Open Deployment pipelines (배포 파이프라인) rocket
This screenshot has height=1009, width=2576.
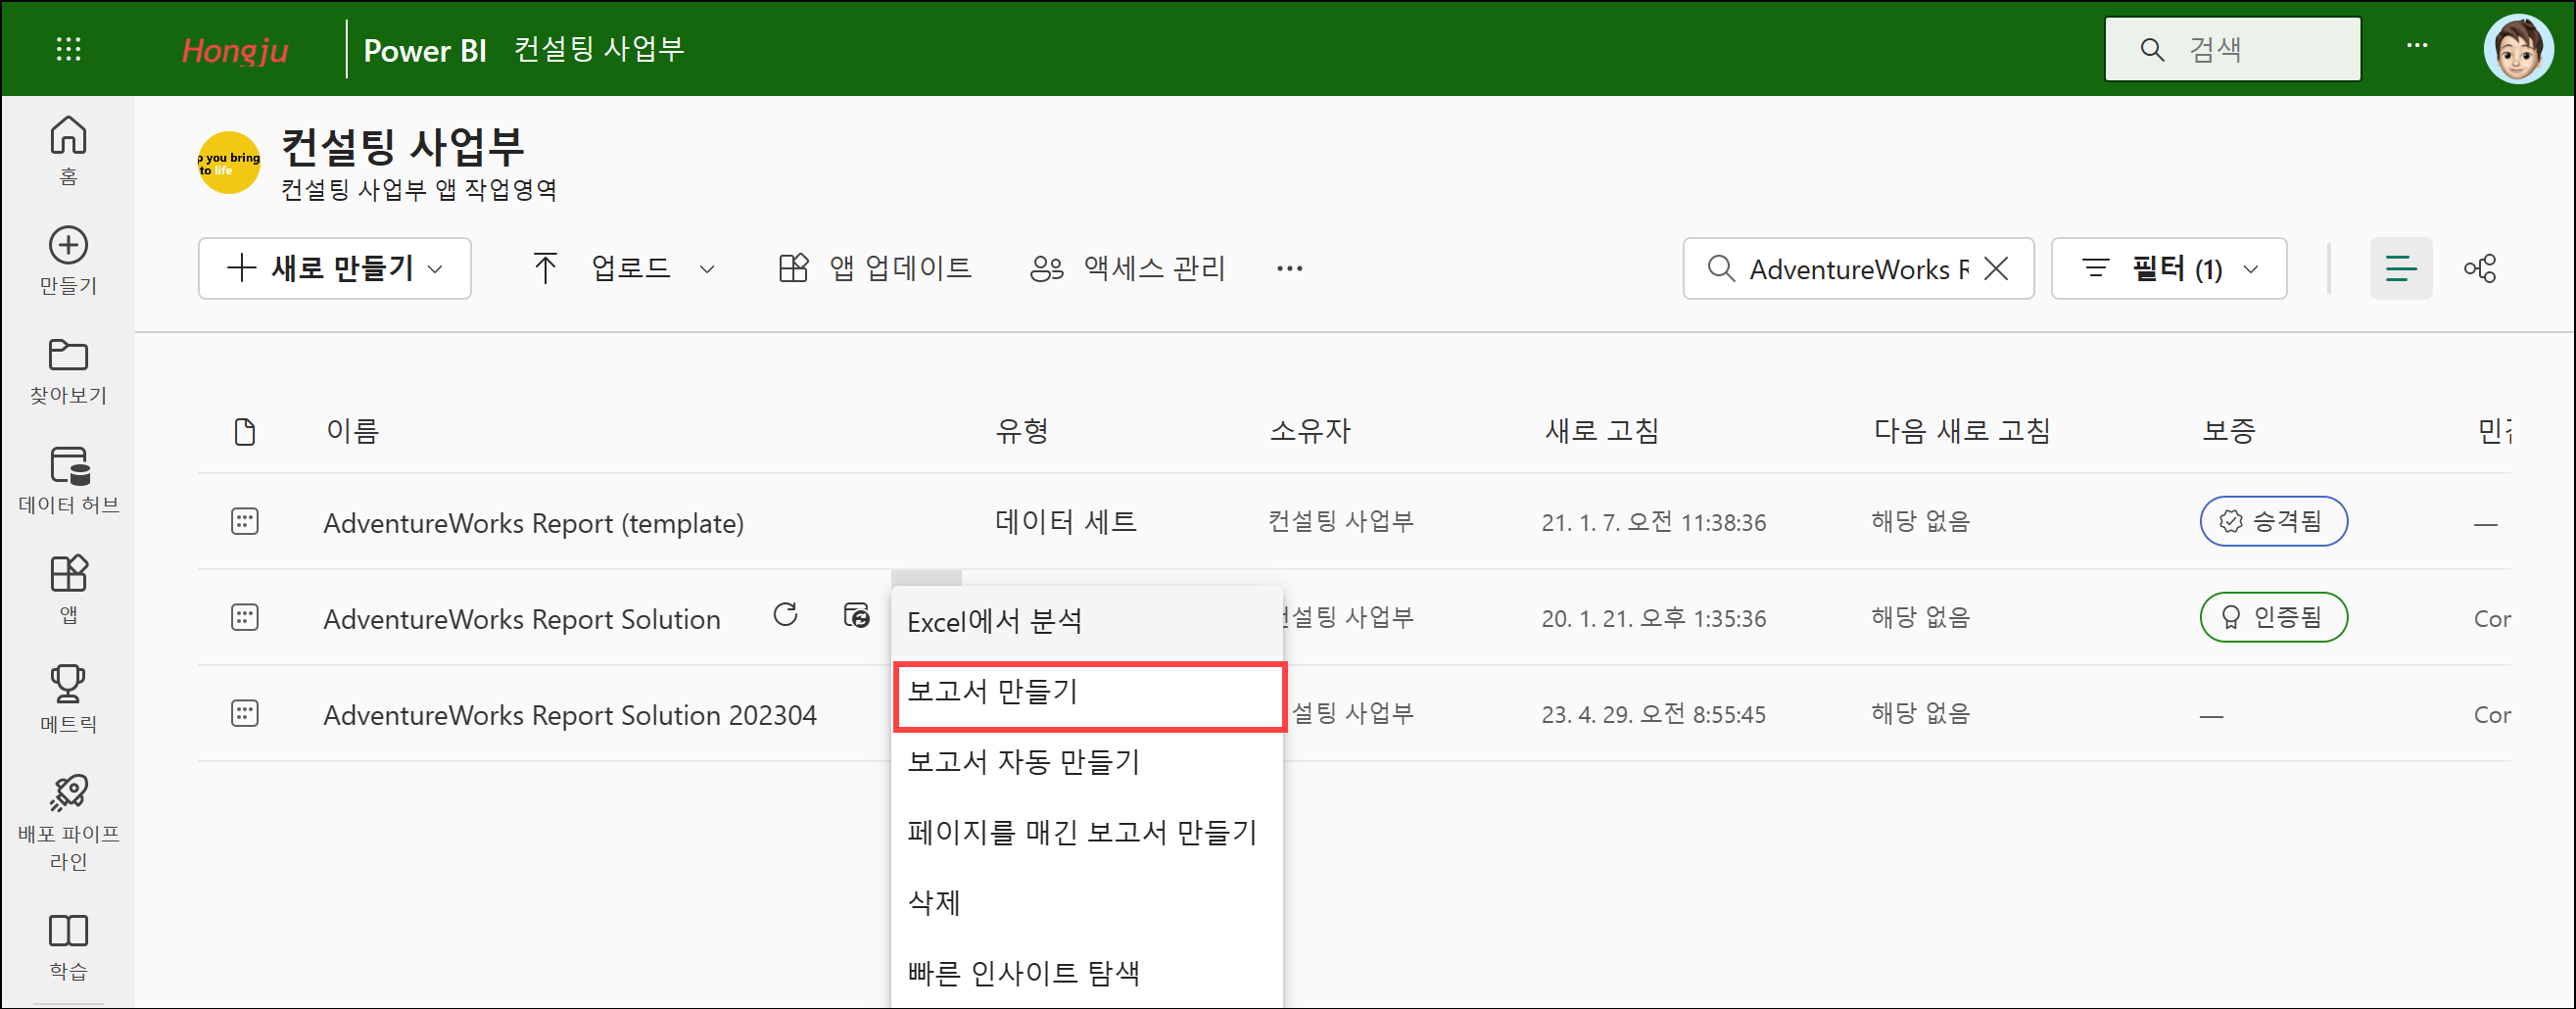click(68, 822)
